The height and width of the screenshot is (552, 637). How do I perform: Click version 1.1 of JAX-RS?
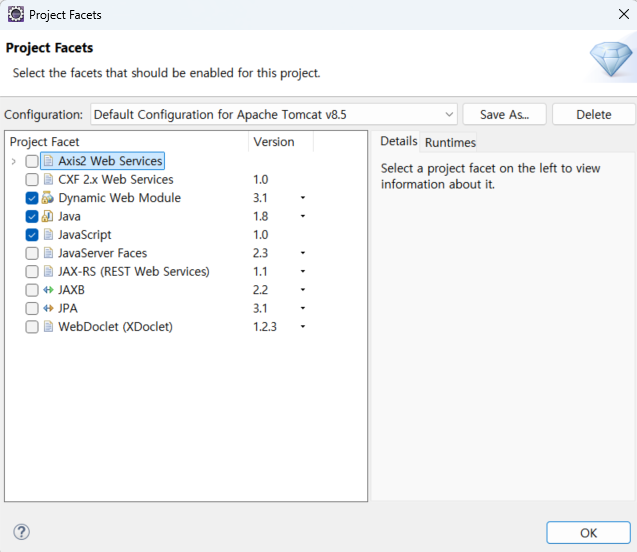[x=260, y=271]
